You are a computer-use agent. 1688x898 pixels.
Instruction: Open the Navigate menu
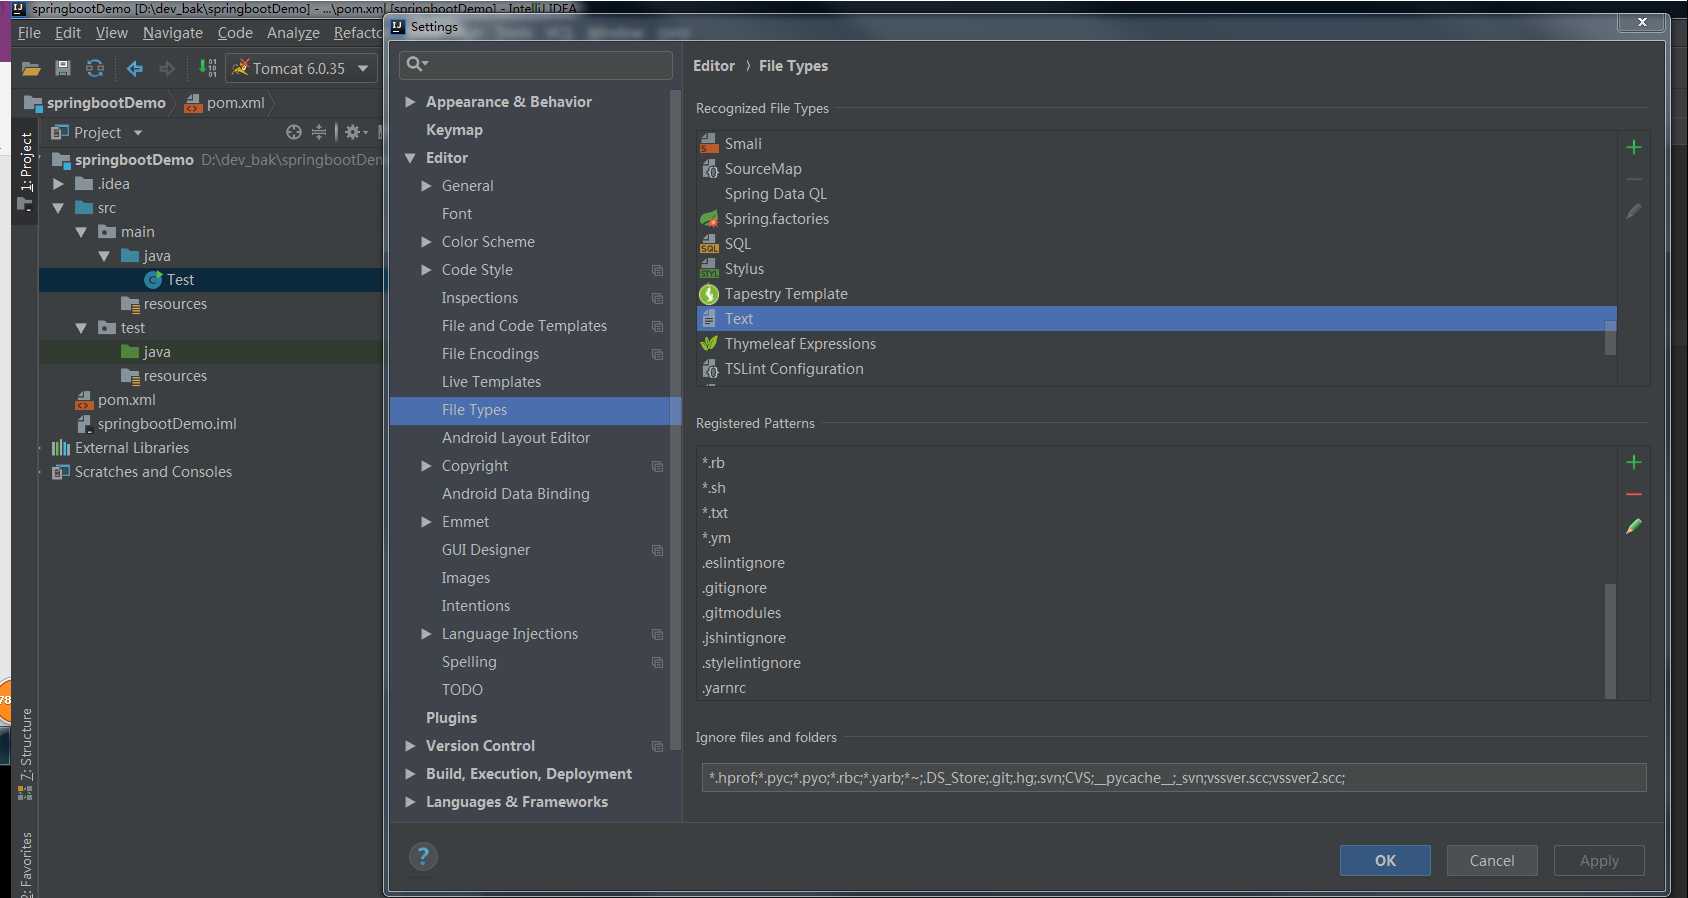(172, 33)
